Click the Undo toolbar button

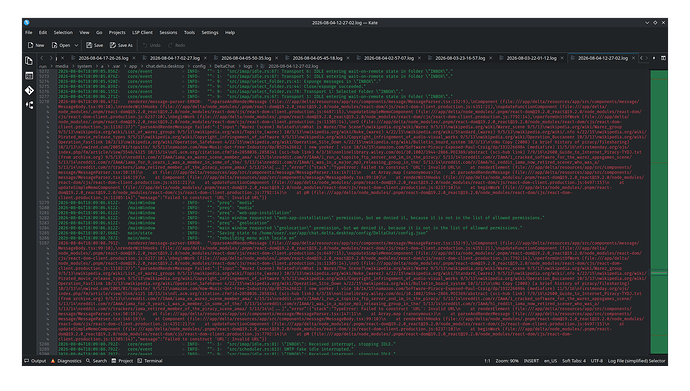(x=152, y=45)
